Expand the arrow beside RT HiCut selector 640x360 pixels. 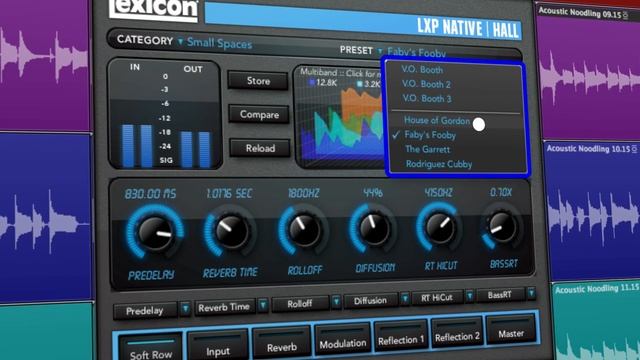click(x=469, y=296)
